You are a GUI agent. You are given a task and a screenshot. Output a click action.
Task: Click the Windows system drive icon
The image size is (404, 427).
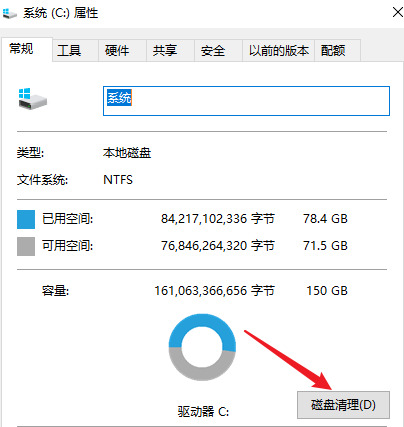point(33,99)
